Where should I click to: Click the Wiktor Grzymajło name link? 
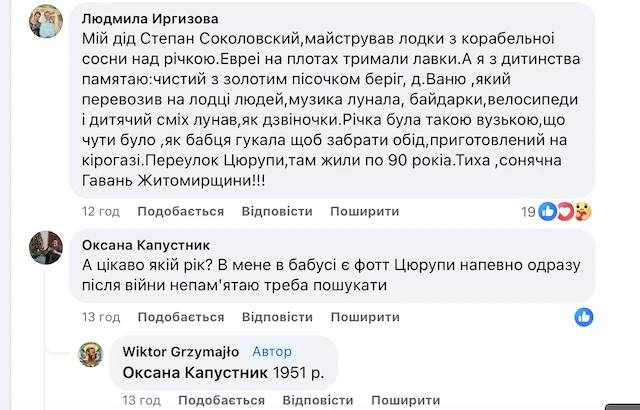tap(180, 352)
